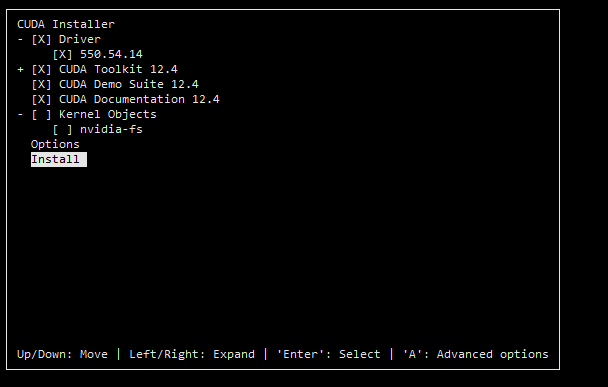
Task: Toggle the CUDA Documentation 12.4 checkbox
Action: (x=41, y=99)
